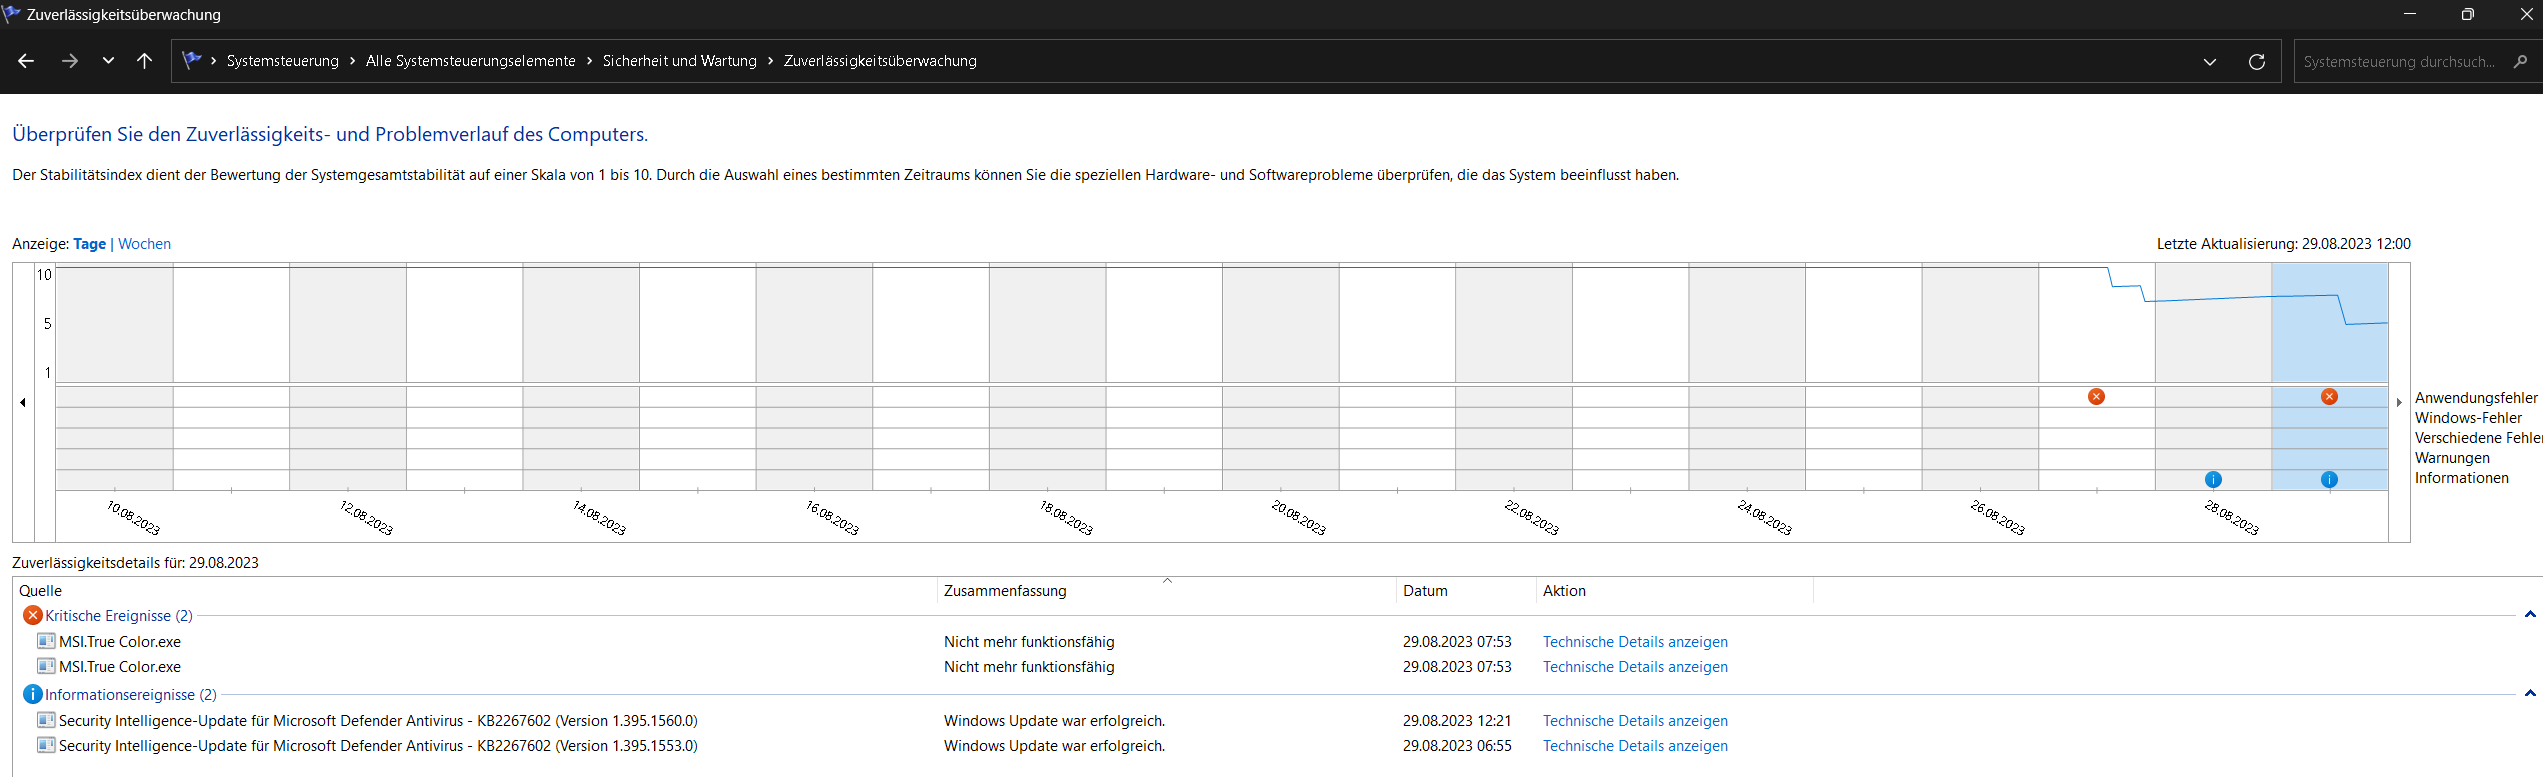Image resolution: width=2543 pixels, height=777 pixels.
Task: Focus the Systemsteuerung durchsuchen search field
Action: pos(2399,62)
